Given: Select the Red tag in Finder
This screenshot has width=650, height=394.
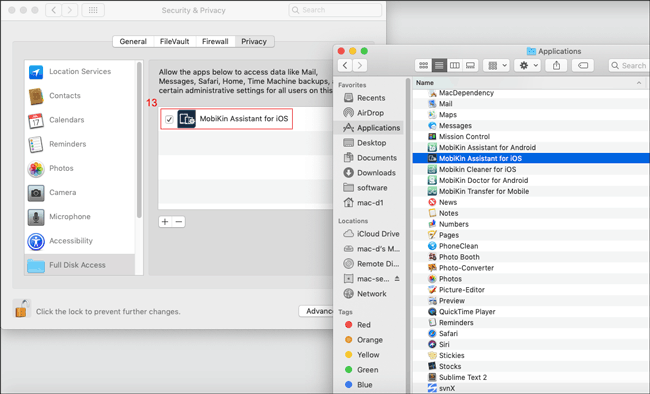Looking at the screenshot, I should 359,325.
